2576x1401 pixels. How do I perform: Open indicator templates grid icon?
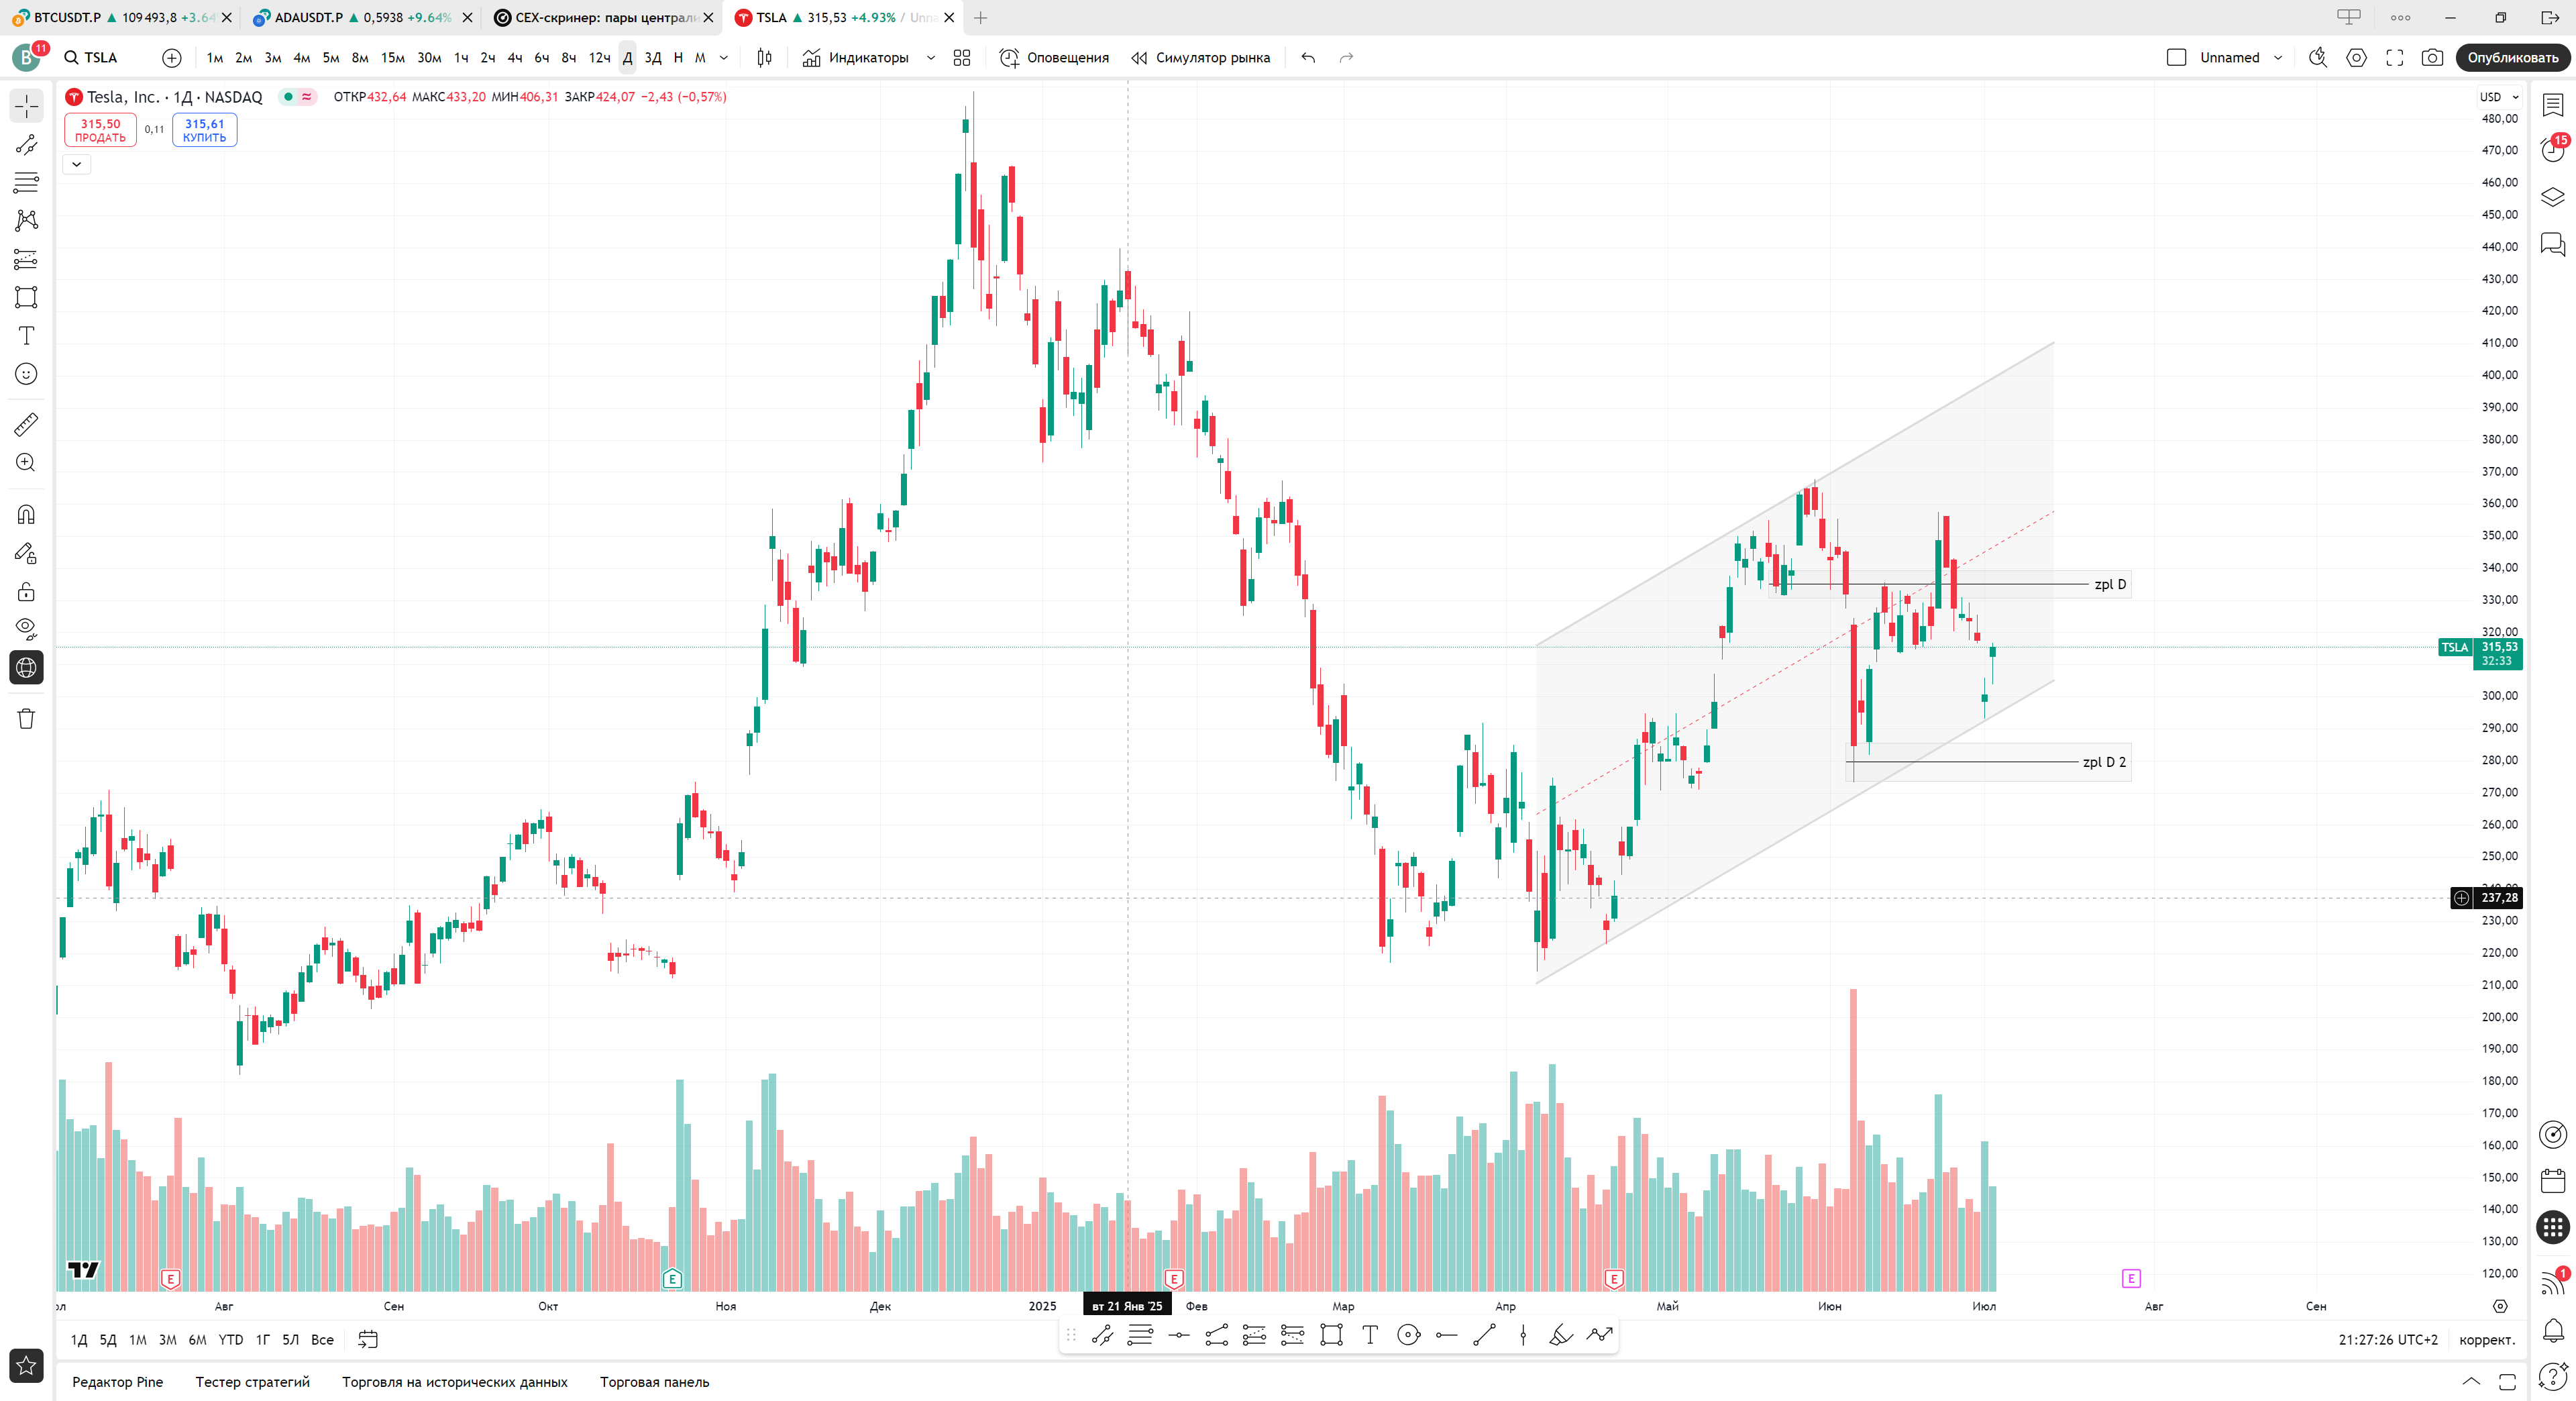coord(962,58)
